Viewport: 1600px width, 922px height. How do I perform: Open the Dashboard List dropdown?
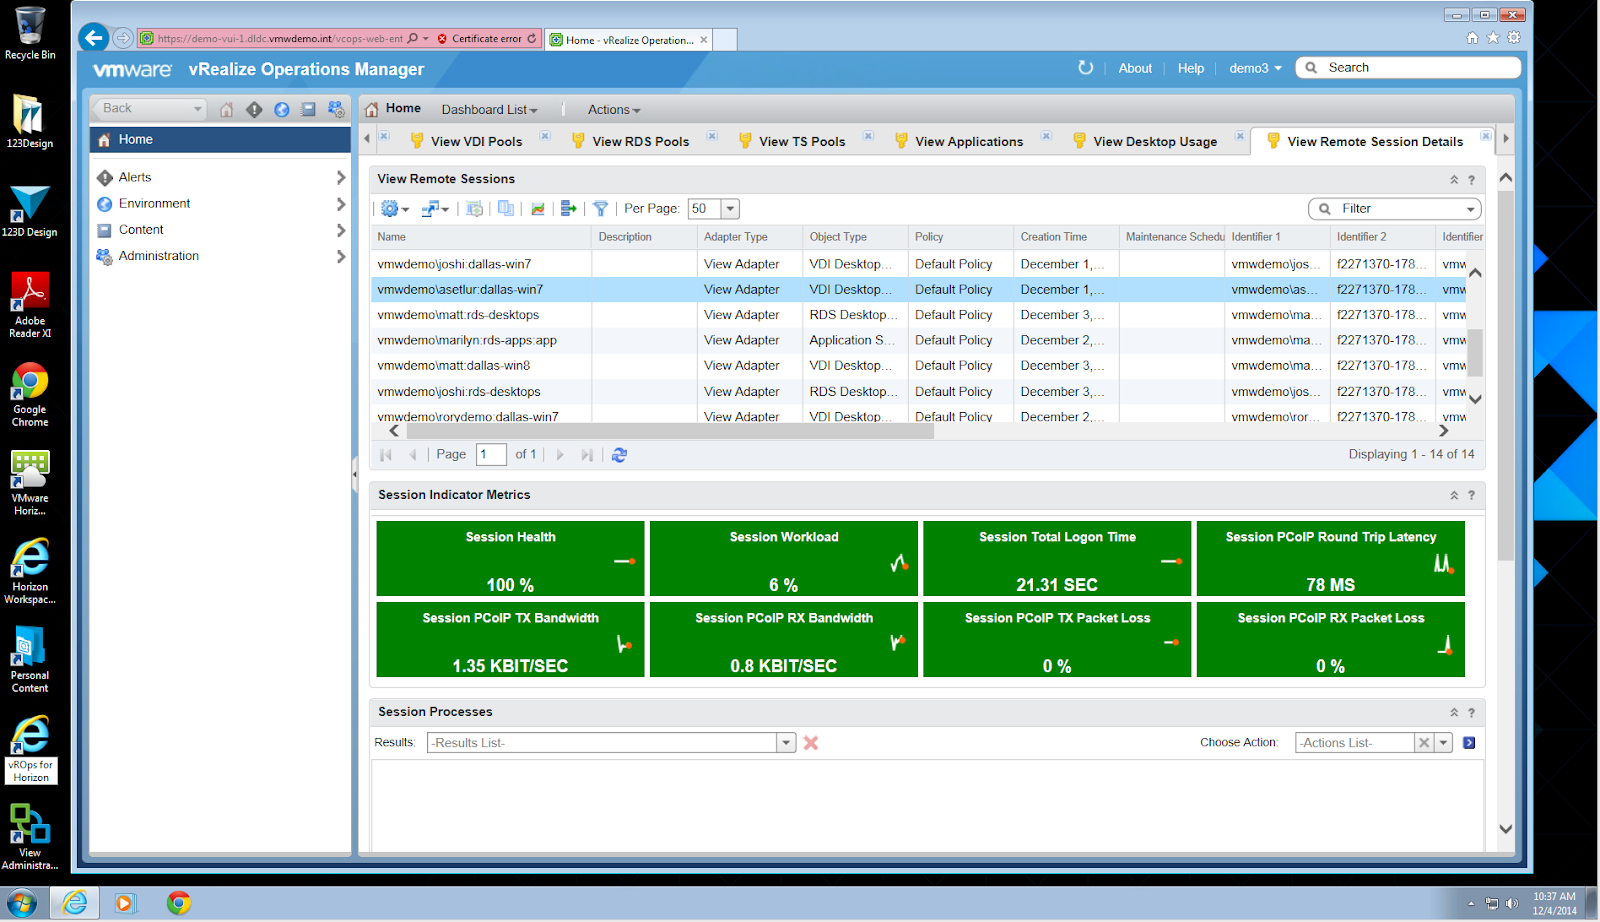[489, 110]
